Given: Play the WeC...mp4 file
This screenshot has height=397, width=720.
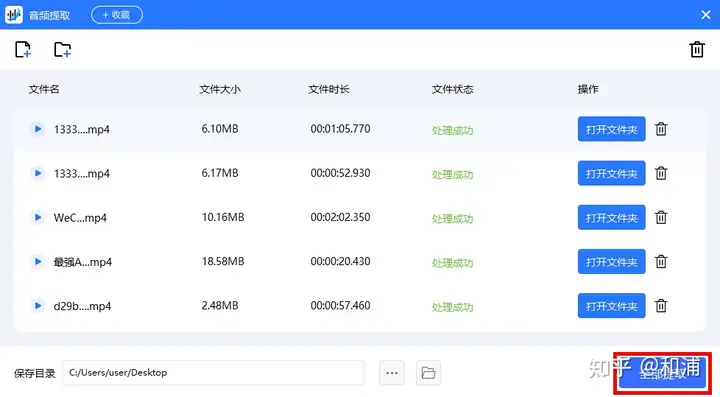Looking at the screenshot, I should (x=38, y=217).
